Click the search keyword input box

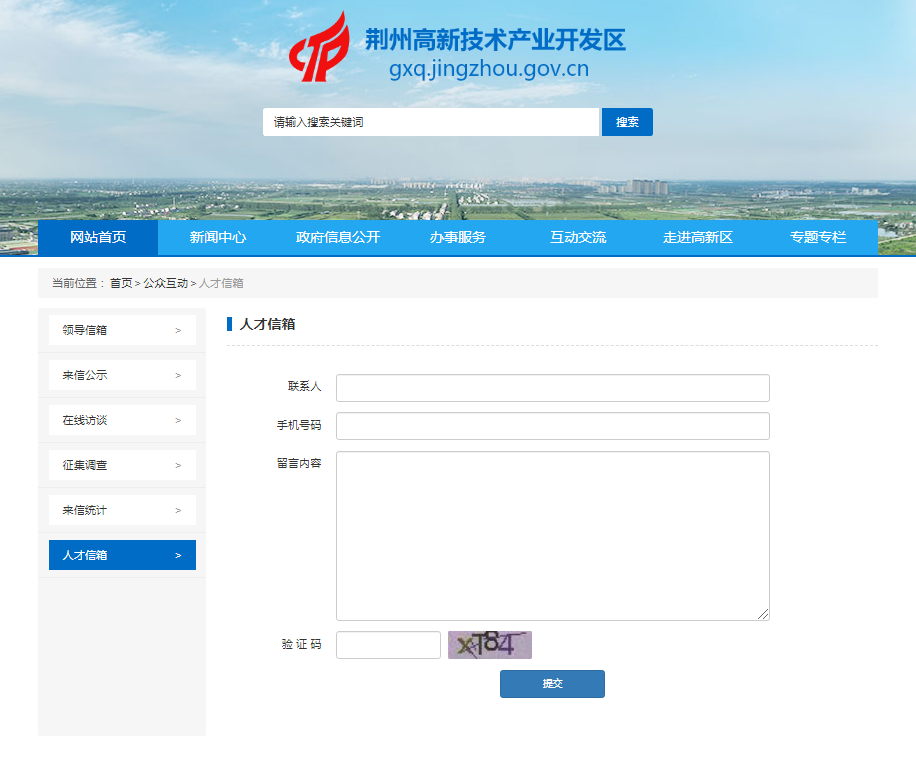click(x=431, y=122)
